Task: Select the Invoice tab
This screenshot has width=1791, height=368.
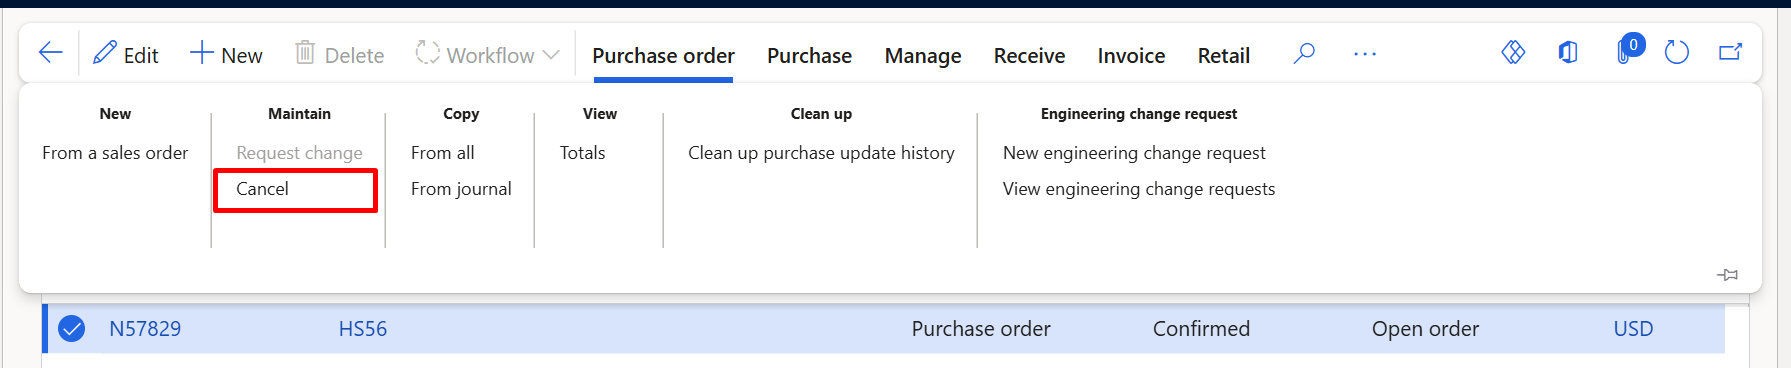Action: pos(1131,56)
